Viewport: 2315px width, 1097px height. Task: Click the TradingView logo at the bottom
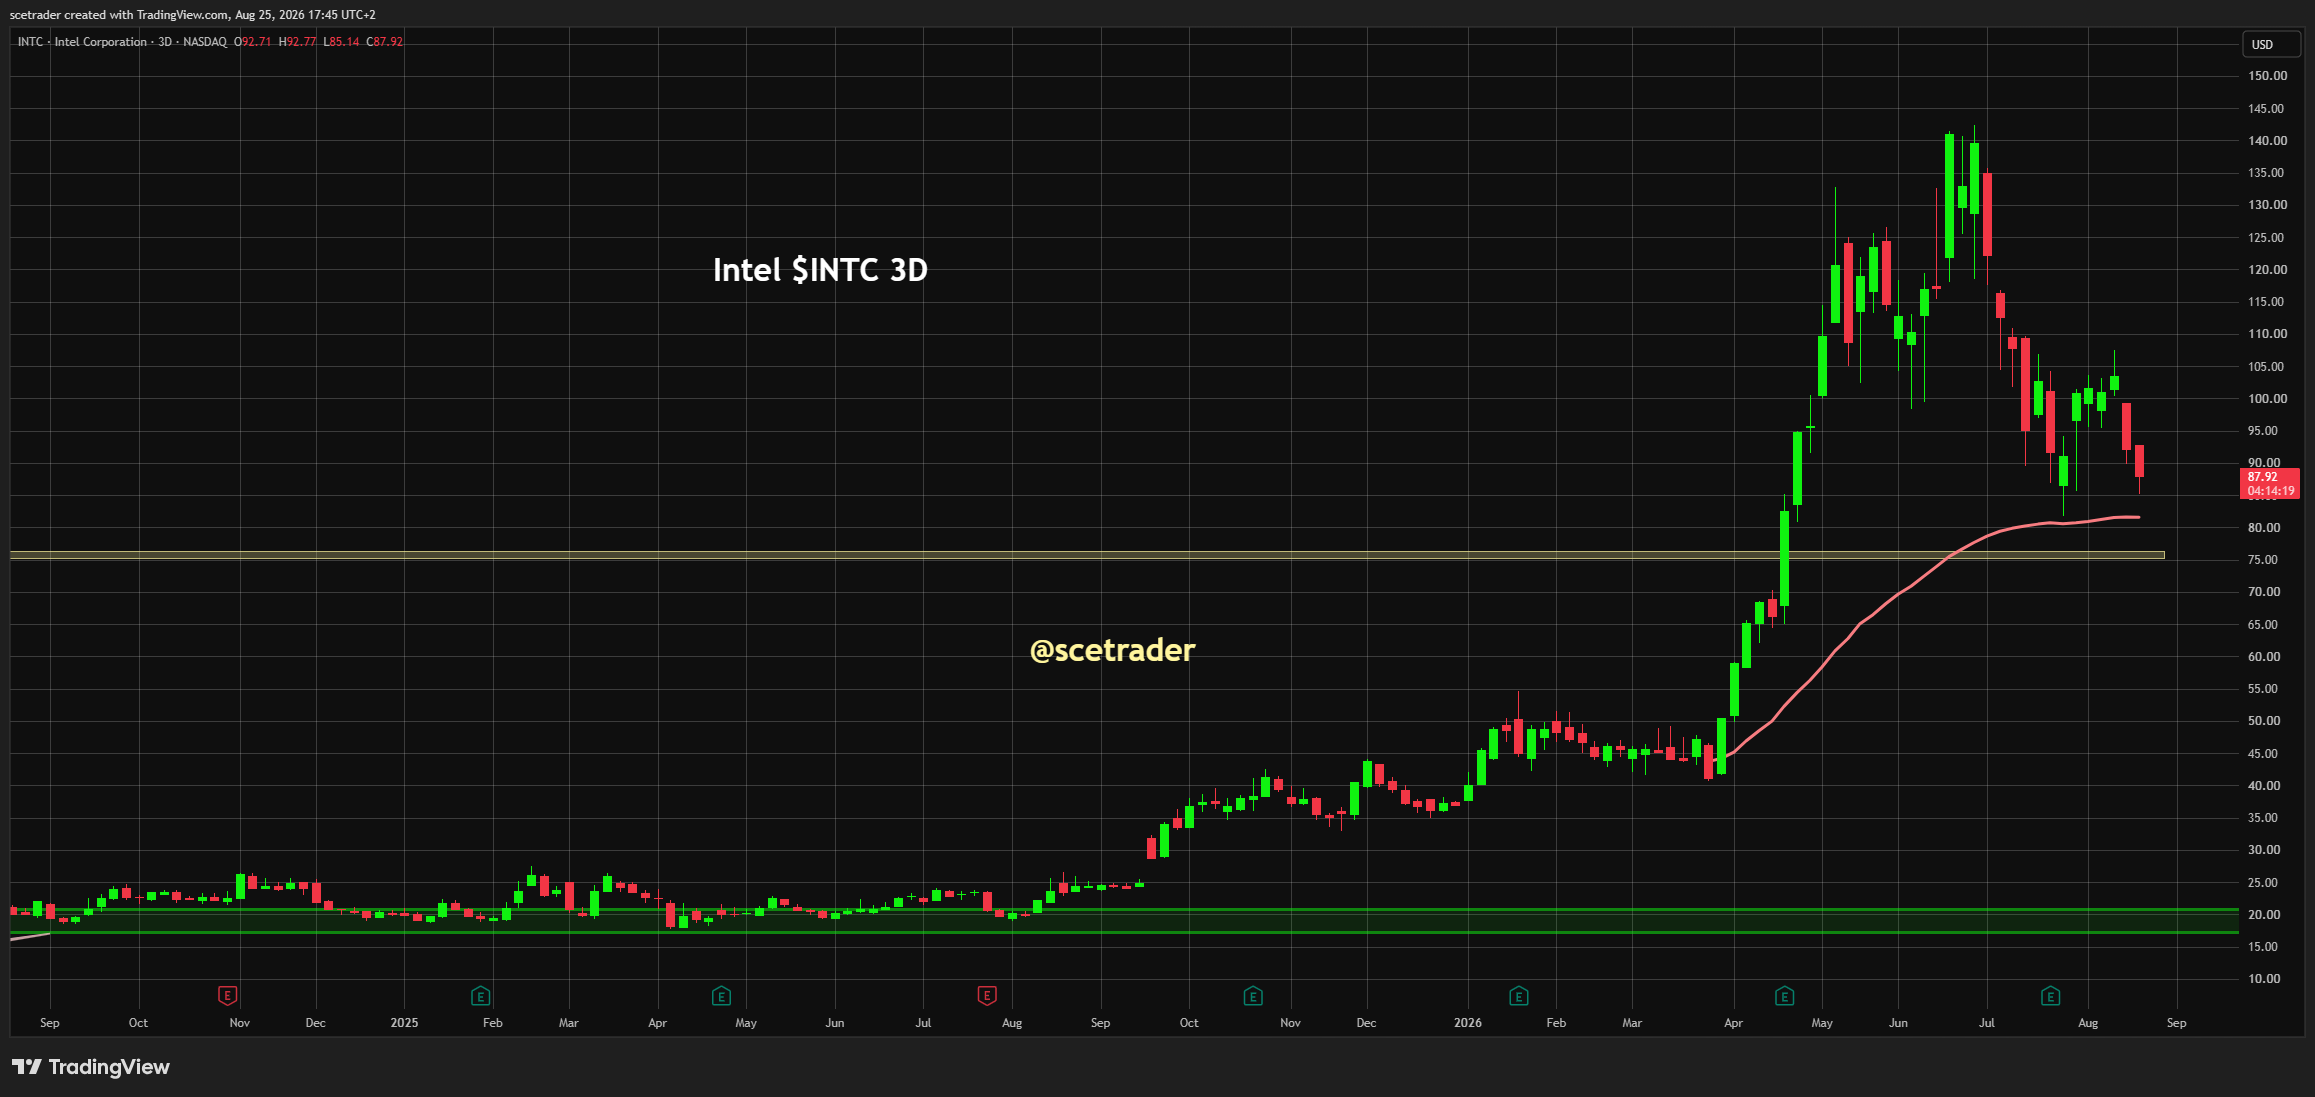coord(91,1067)
